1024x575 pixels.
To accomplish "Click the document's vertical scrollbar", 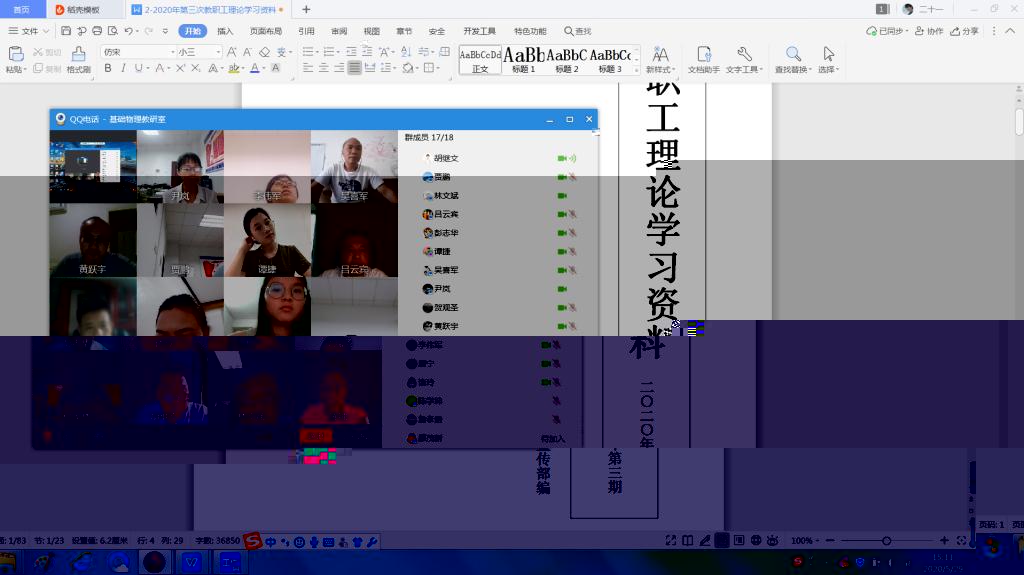I will pyautogui.click(x=1019, y=121).
